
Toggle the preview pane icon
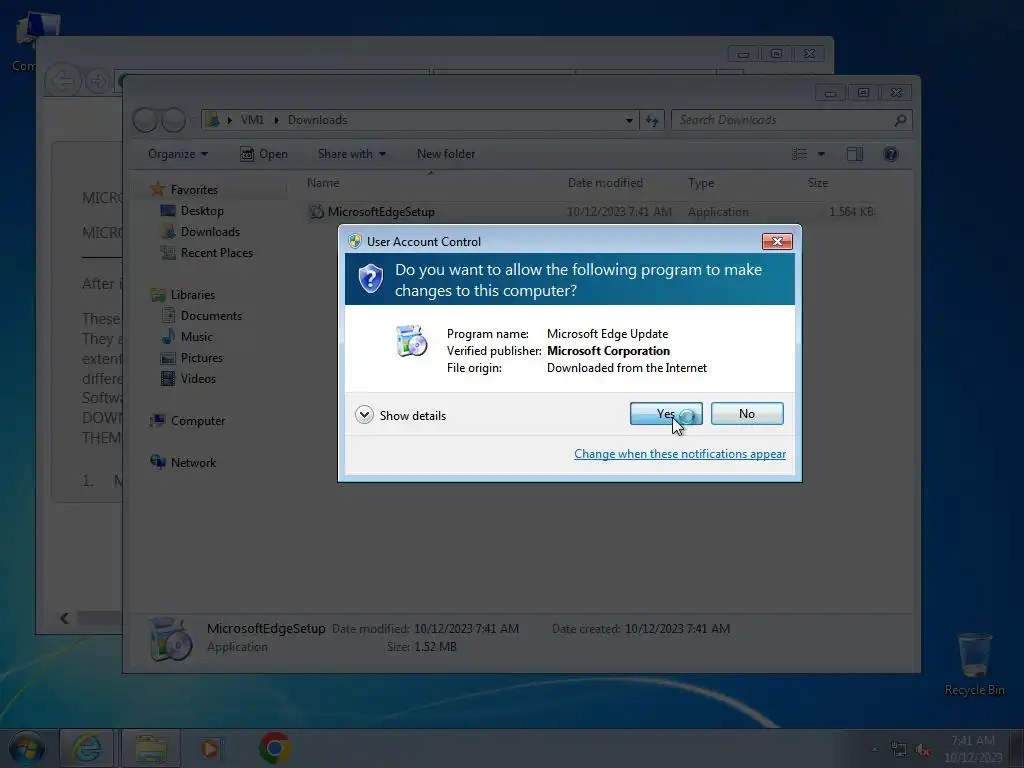coord(854,154)
